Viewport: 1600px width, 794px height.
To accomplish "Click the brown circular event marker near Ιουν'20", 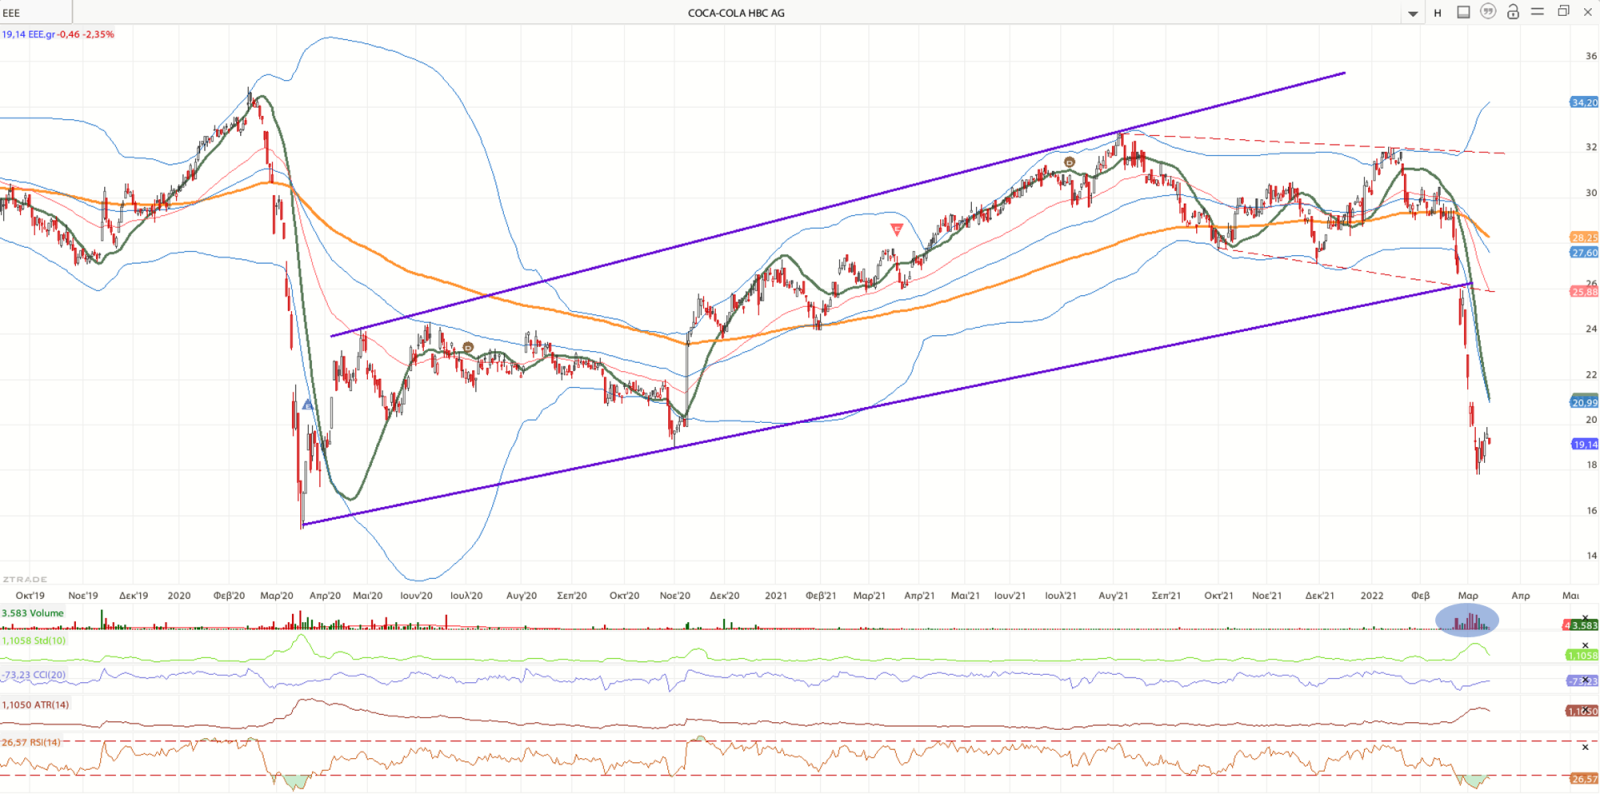I will pos(468,348).
